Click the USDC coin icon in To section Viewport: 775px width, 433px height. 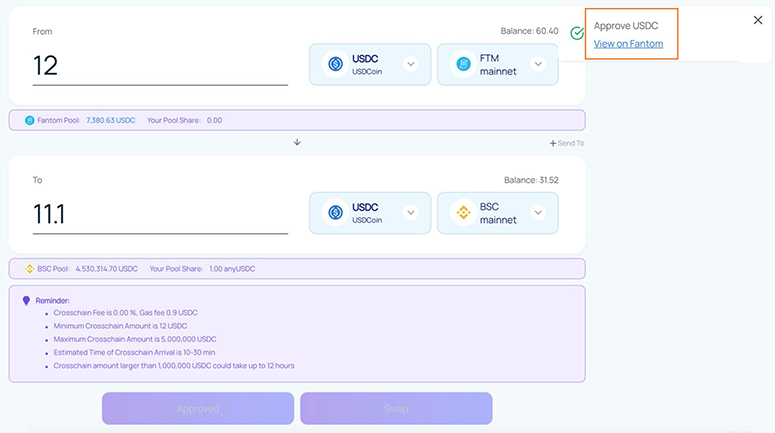pyautogui.click(x=335, y=213)
